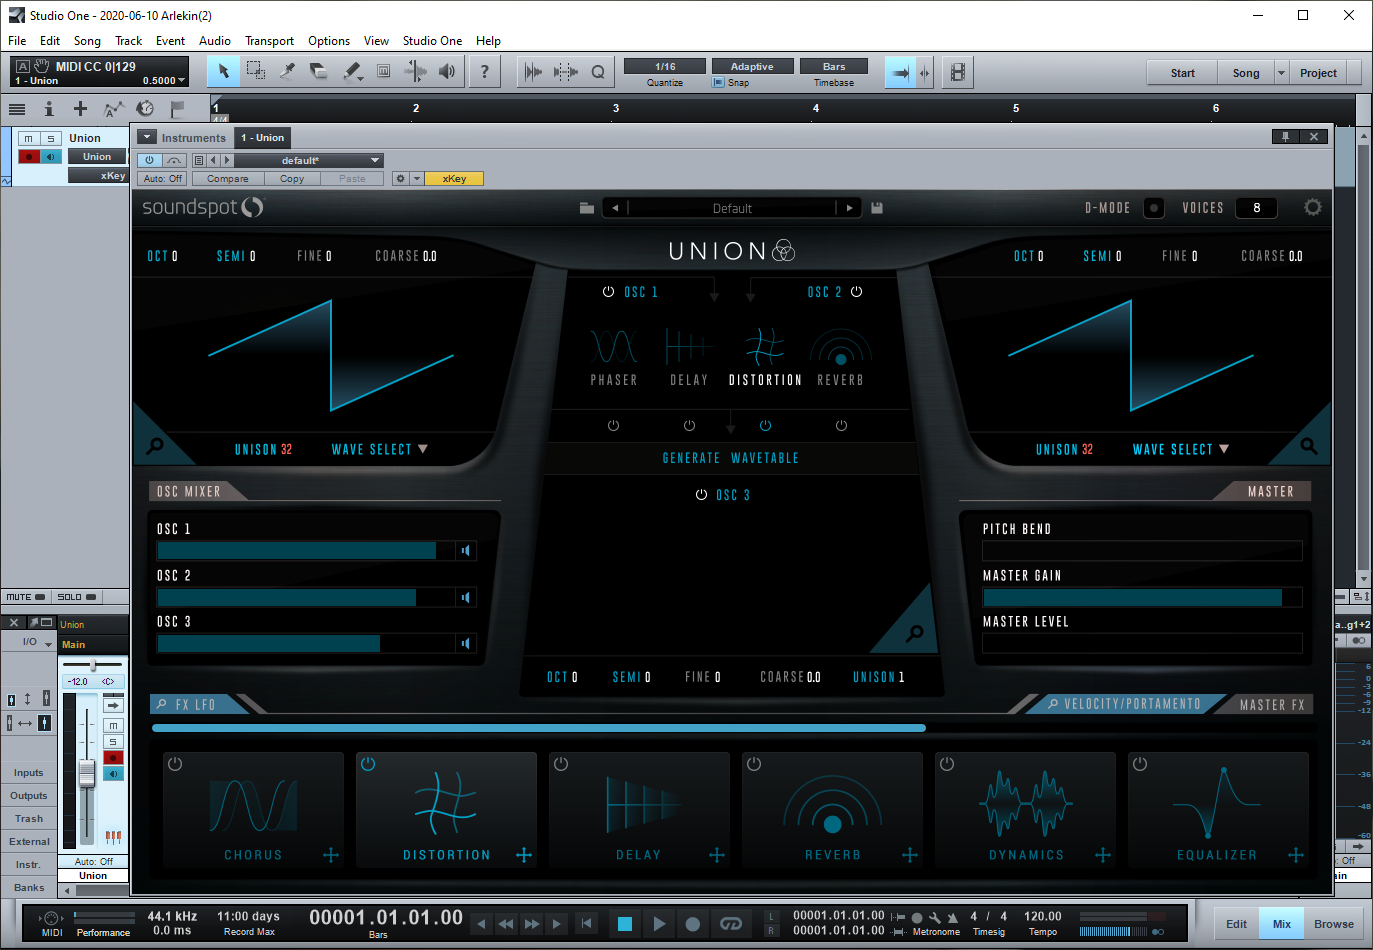This screenshot has height=950, width=1373.
Task: Show automation with the track automation icon
Action: tap(113, 108)
